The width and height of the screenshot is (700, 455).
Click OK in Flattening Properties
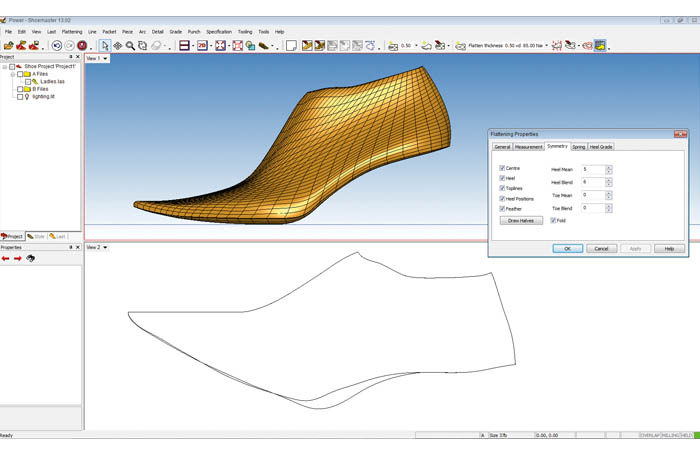[567, 248]
